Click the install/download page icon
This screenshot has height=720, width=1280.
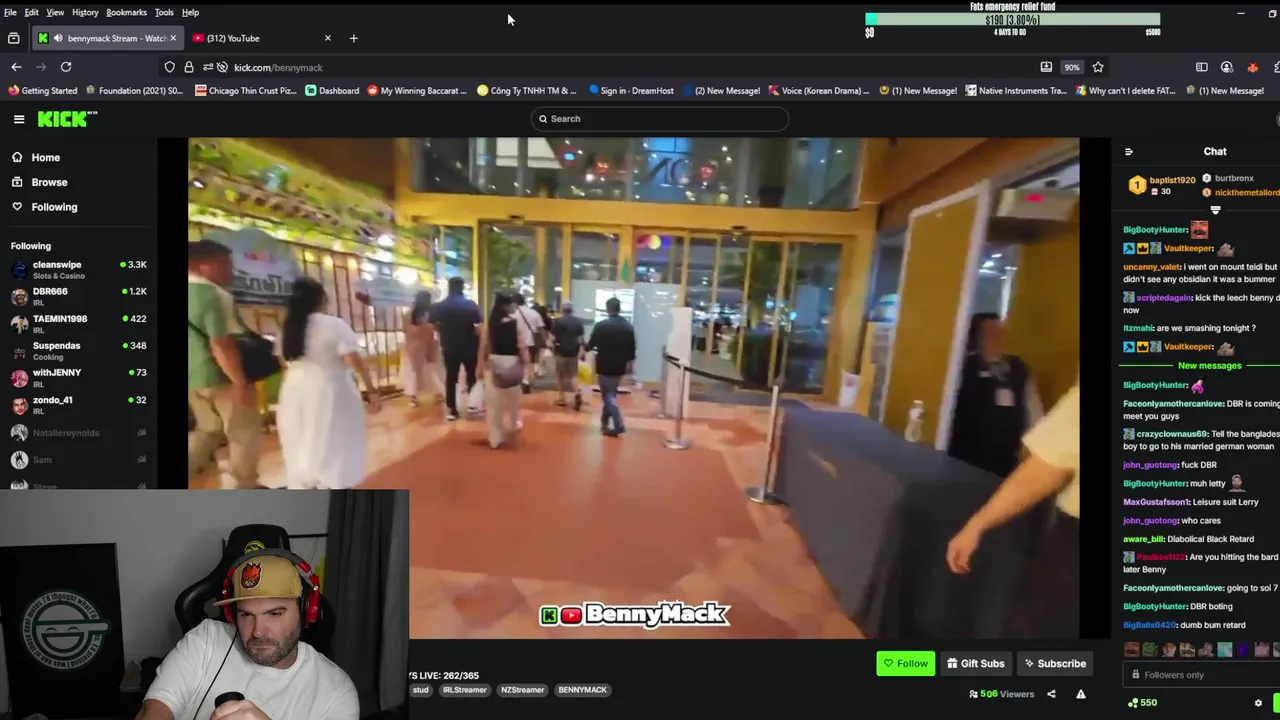coord(1046,67)
